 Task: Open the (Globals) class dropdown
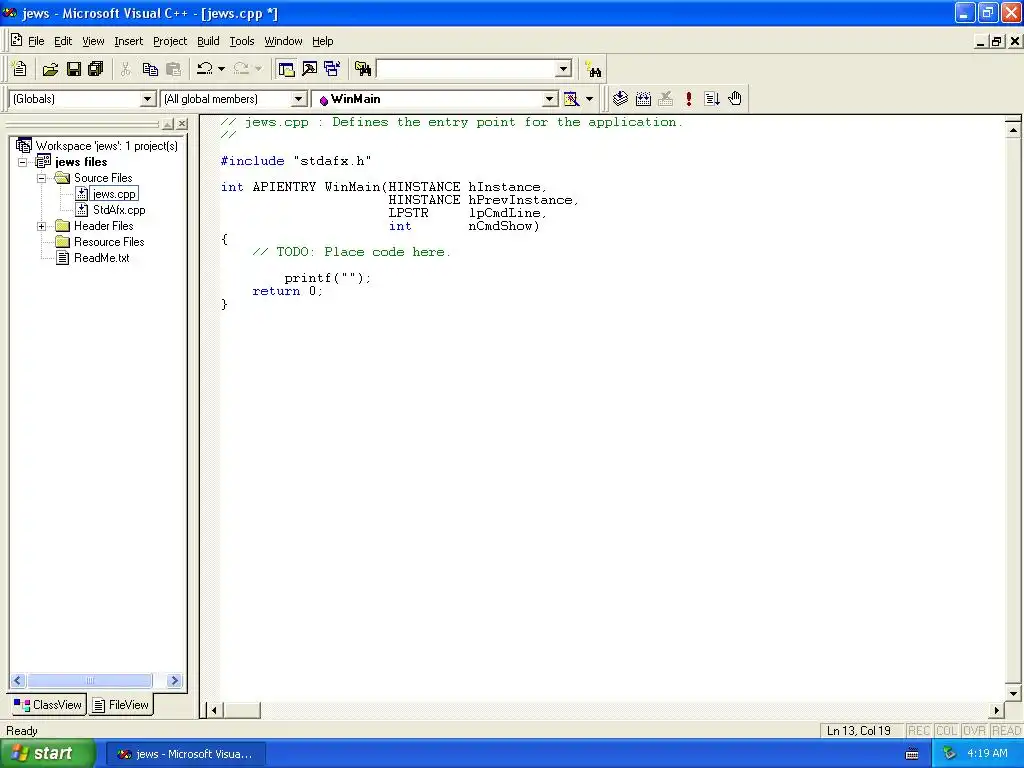tap(148, 99)
